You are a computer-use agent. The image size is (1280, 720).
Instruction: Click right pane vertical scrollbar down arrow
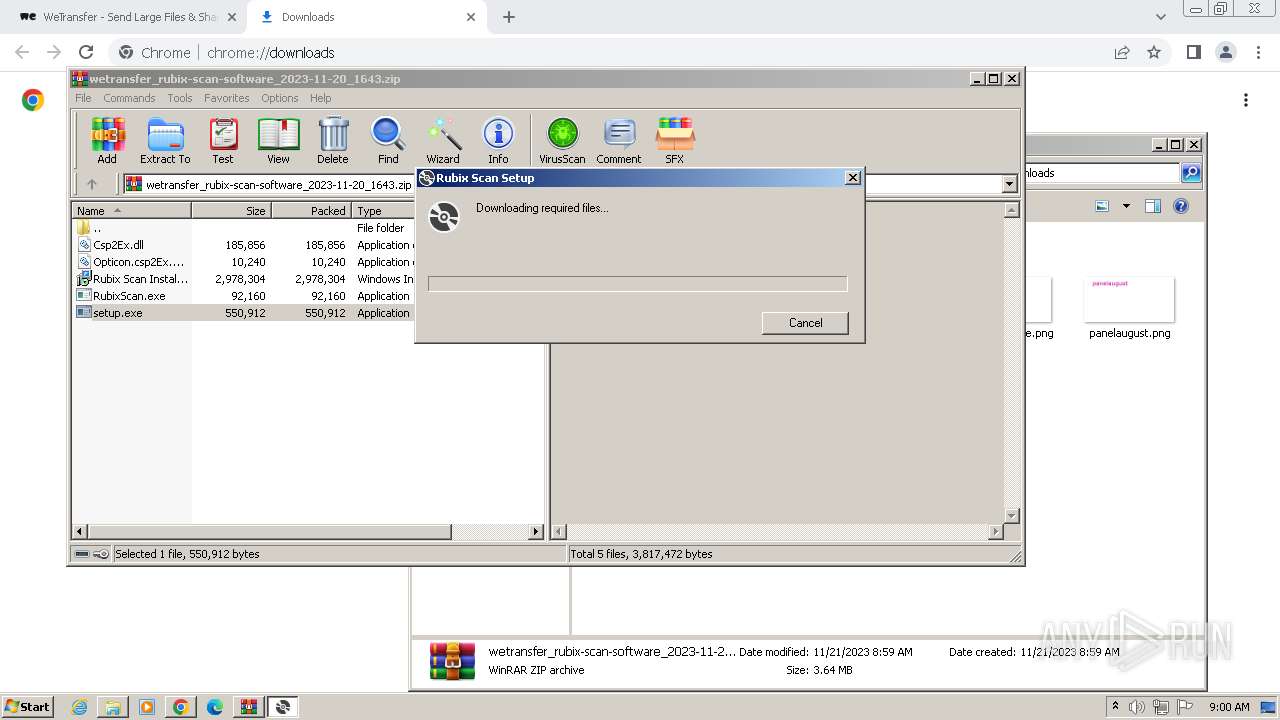(1011, 516)
